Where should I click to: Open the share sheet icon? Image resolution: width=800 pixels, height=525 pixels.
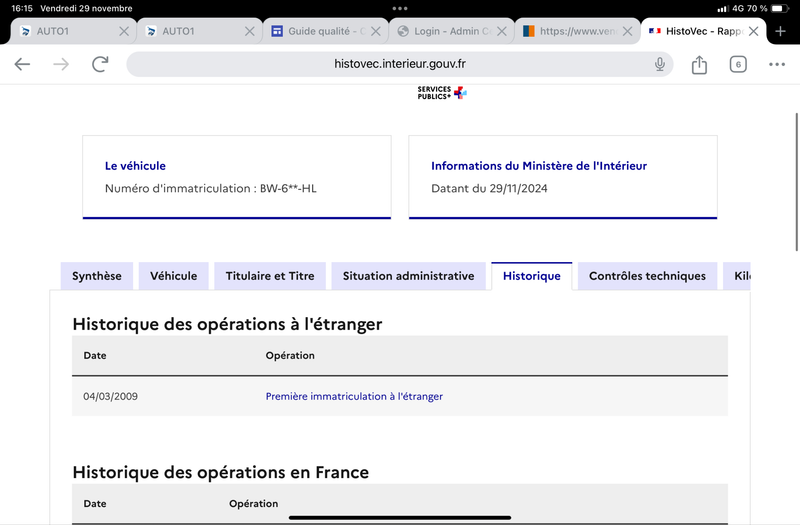(699, 64)
